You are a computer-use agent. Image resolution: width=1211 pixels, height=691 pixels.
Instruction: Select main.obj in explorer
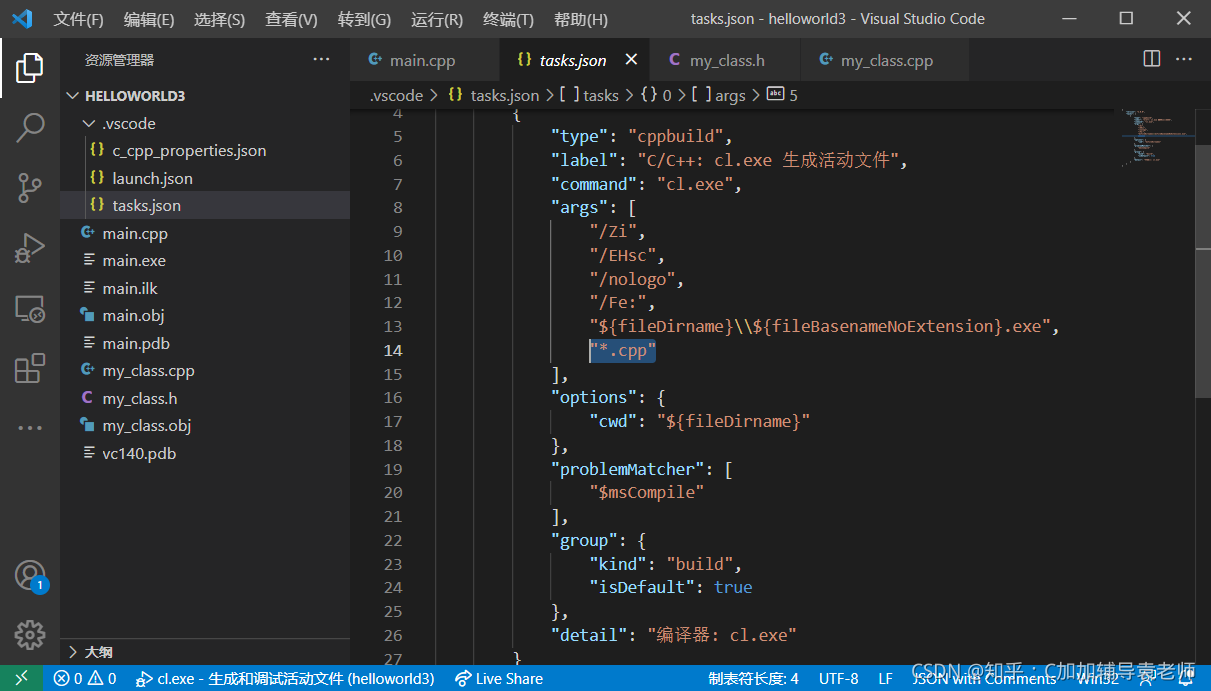(x=205, y=315)
